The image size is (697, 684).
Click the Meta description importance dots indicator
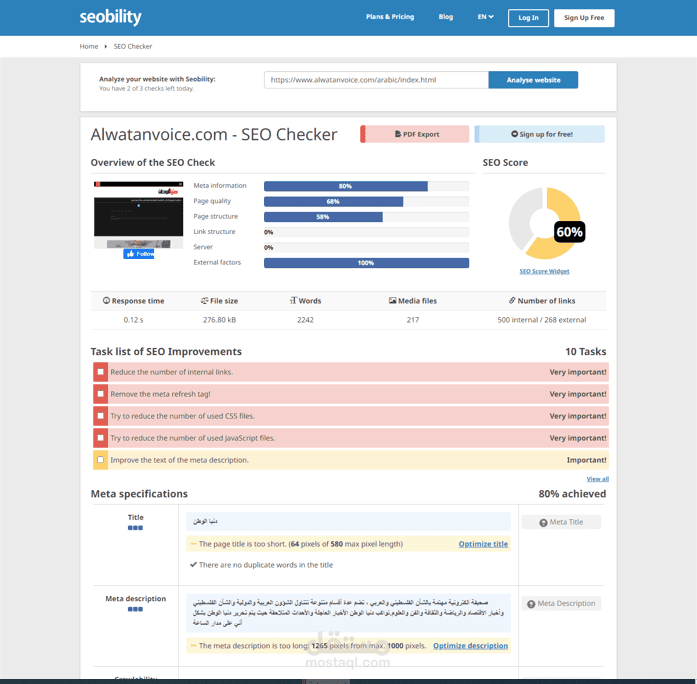click(135, 609)
